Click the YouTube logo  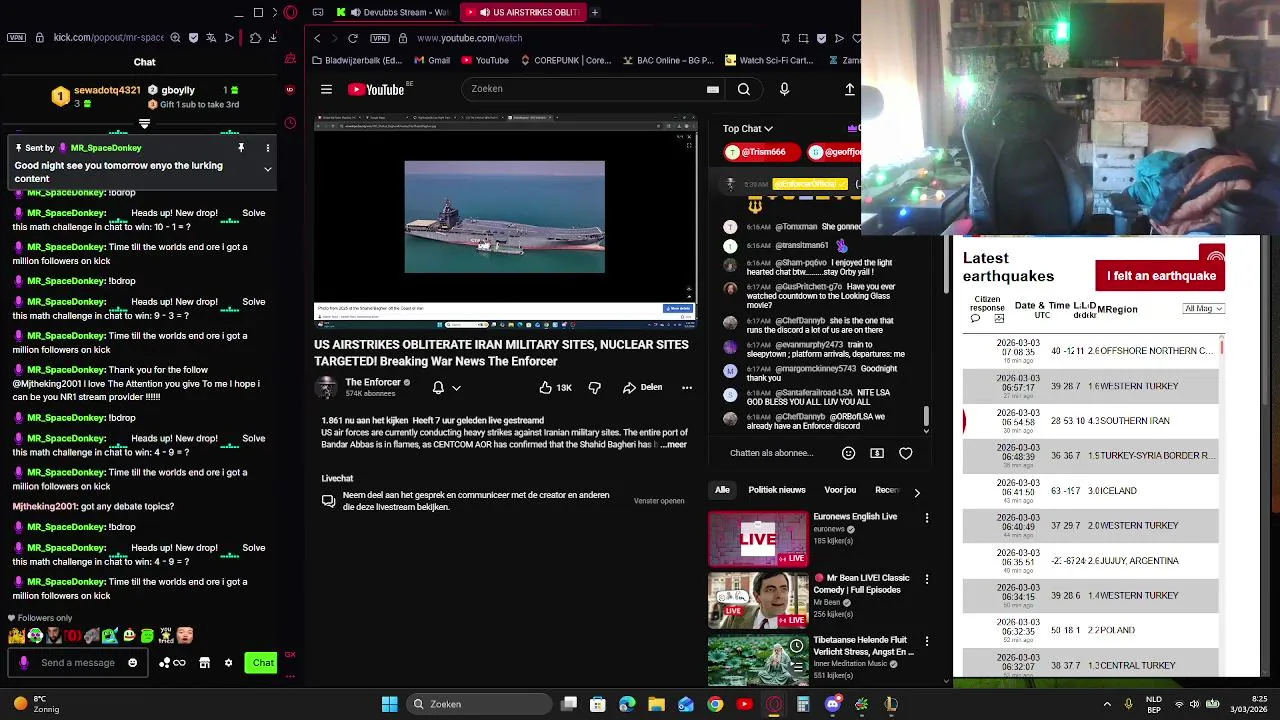click(375, 89)
